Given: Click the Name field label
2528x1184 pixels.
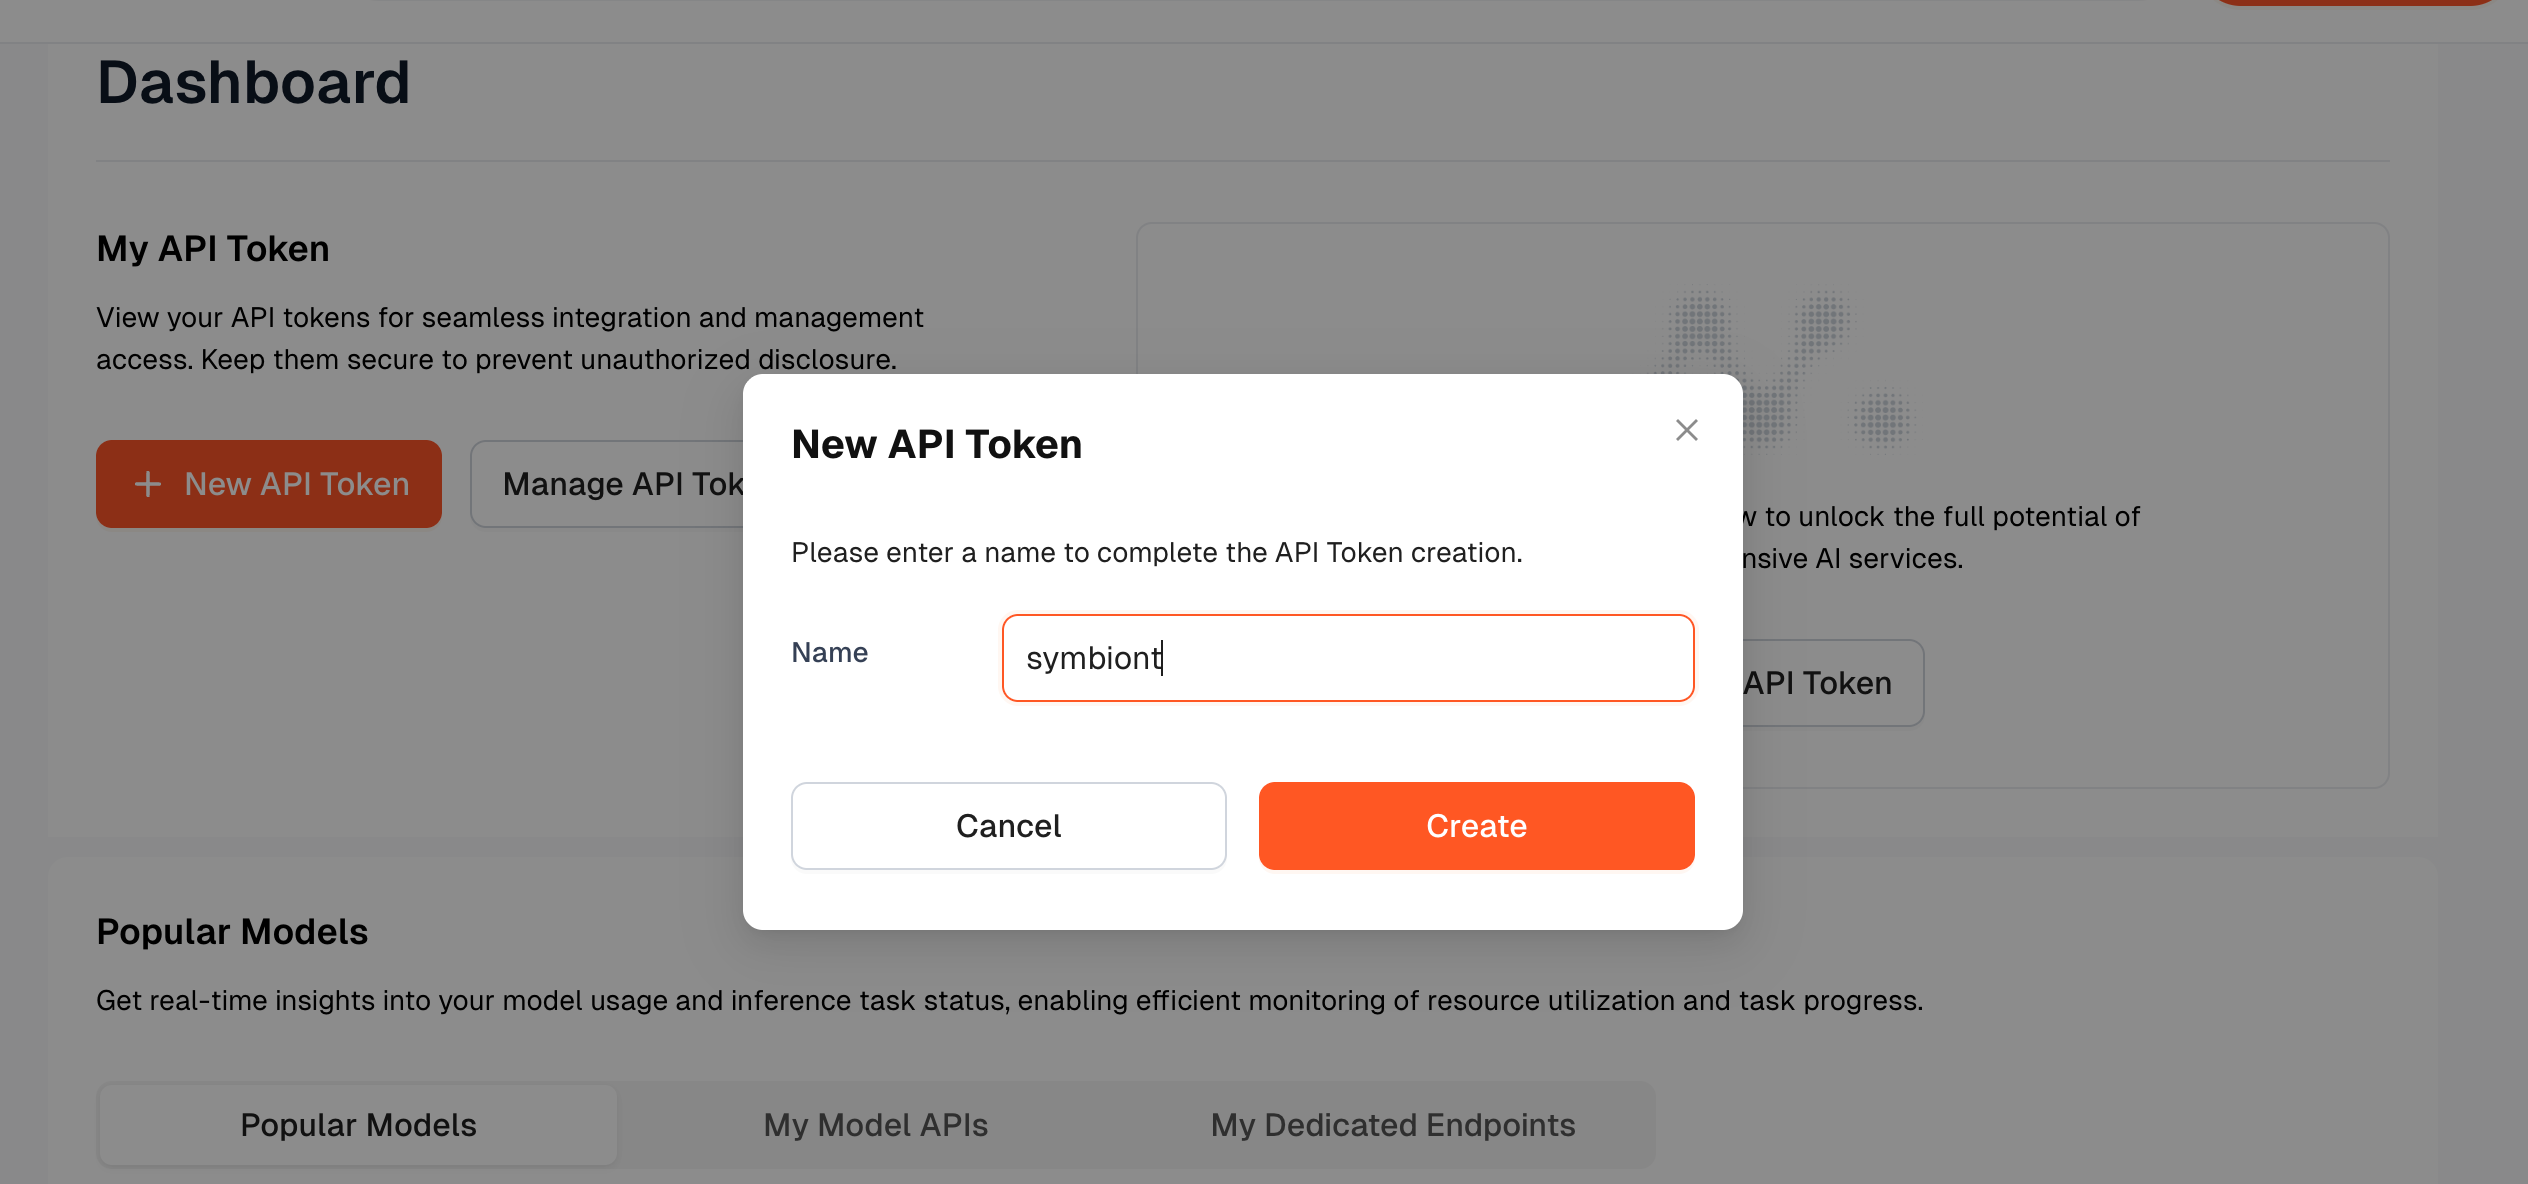Looking at the screenshot, I should point(829,652).
